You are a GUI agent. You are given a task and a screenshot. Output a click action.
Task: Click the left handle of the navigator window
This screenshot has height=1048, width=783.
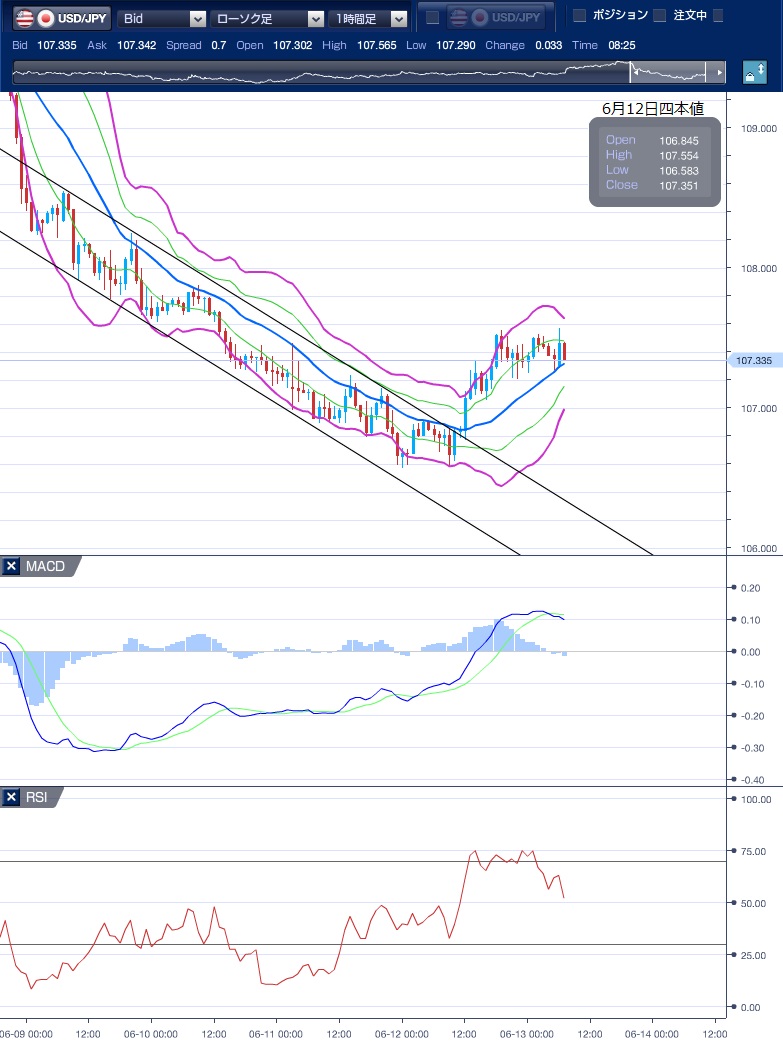(x=631, y=73)
